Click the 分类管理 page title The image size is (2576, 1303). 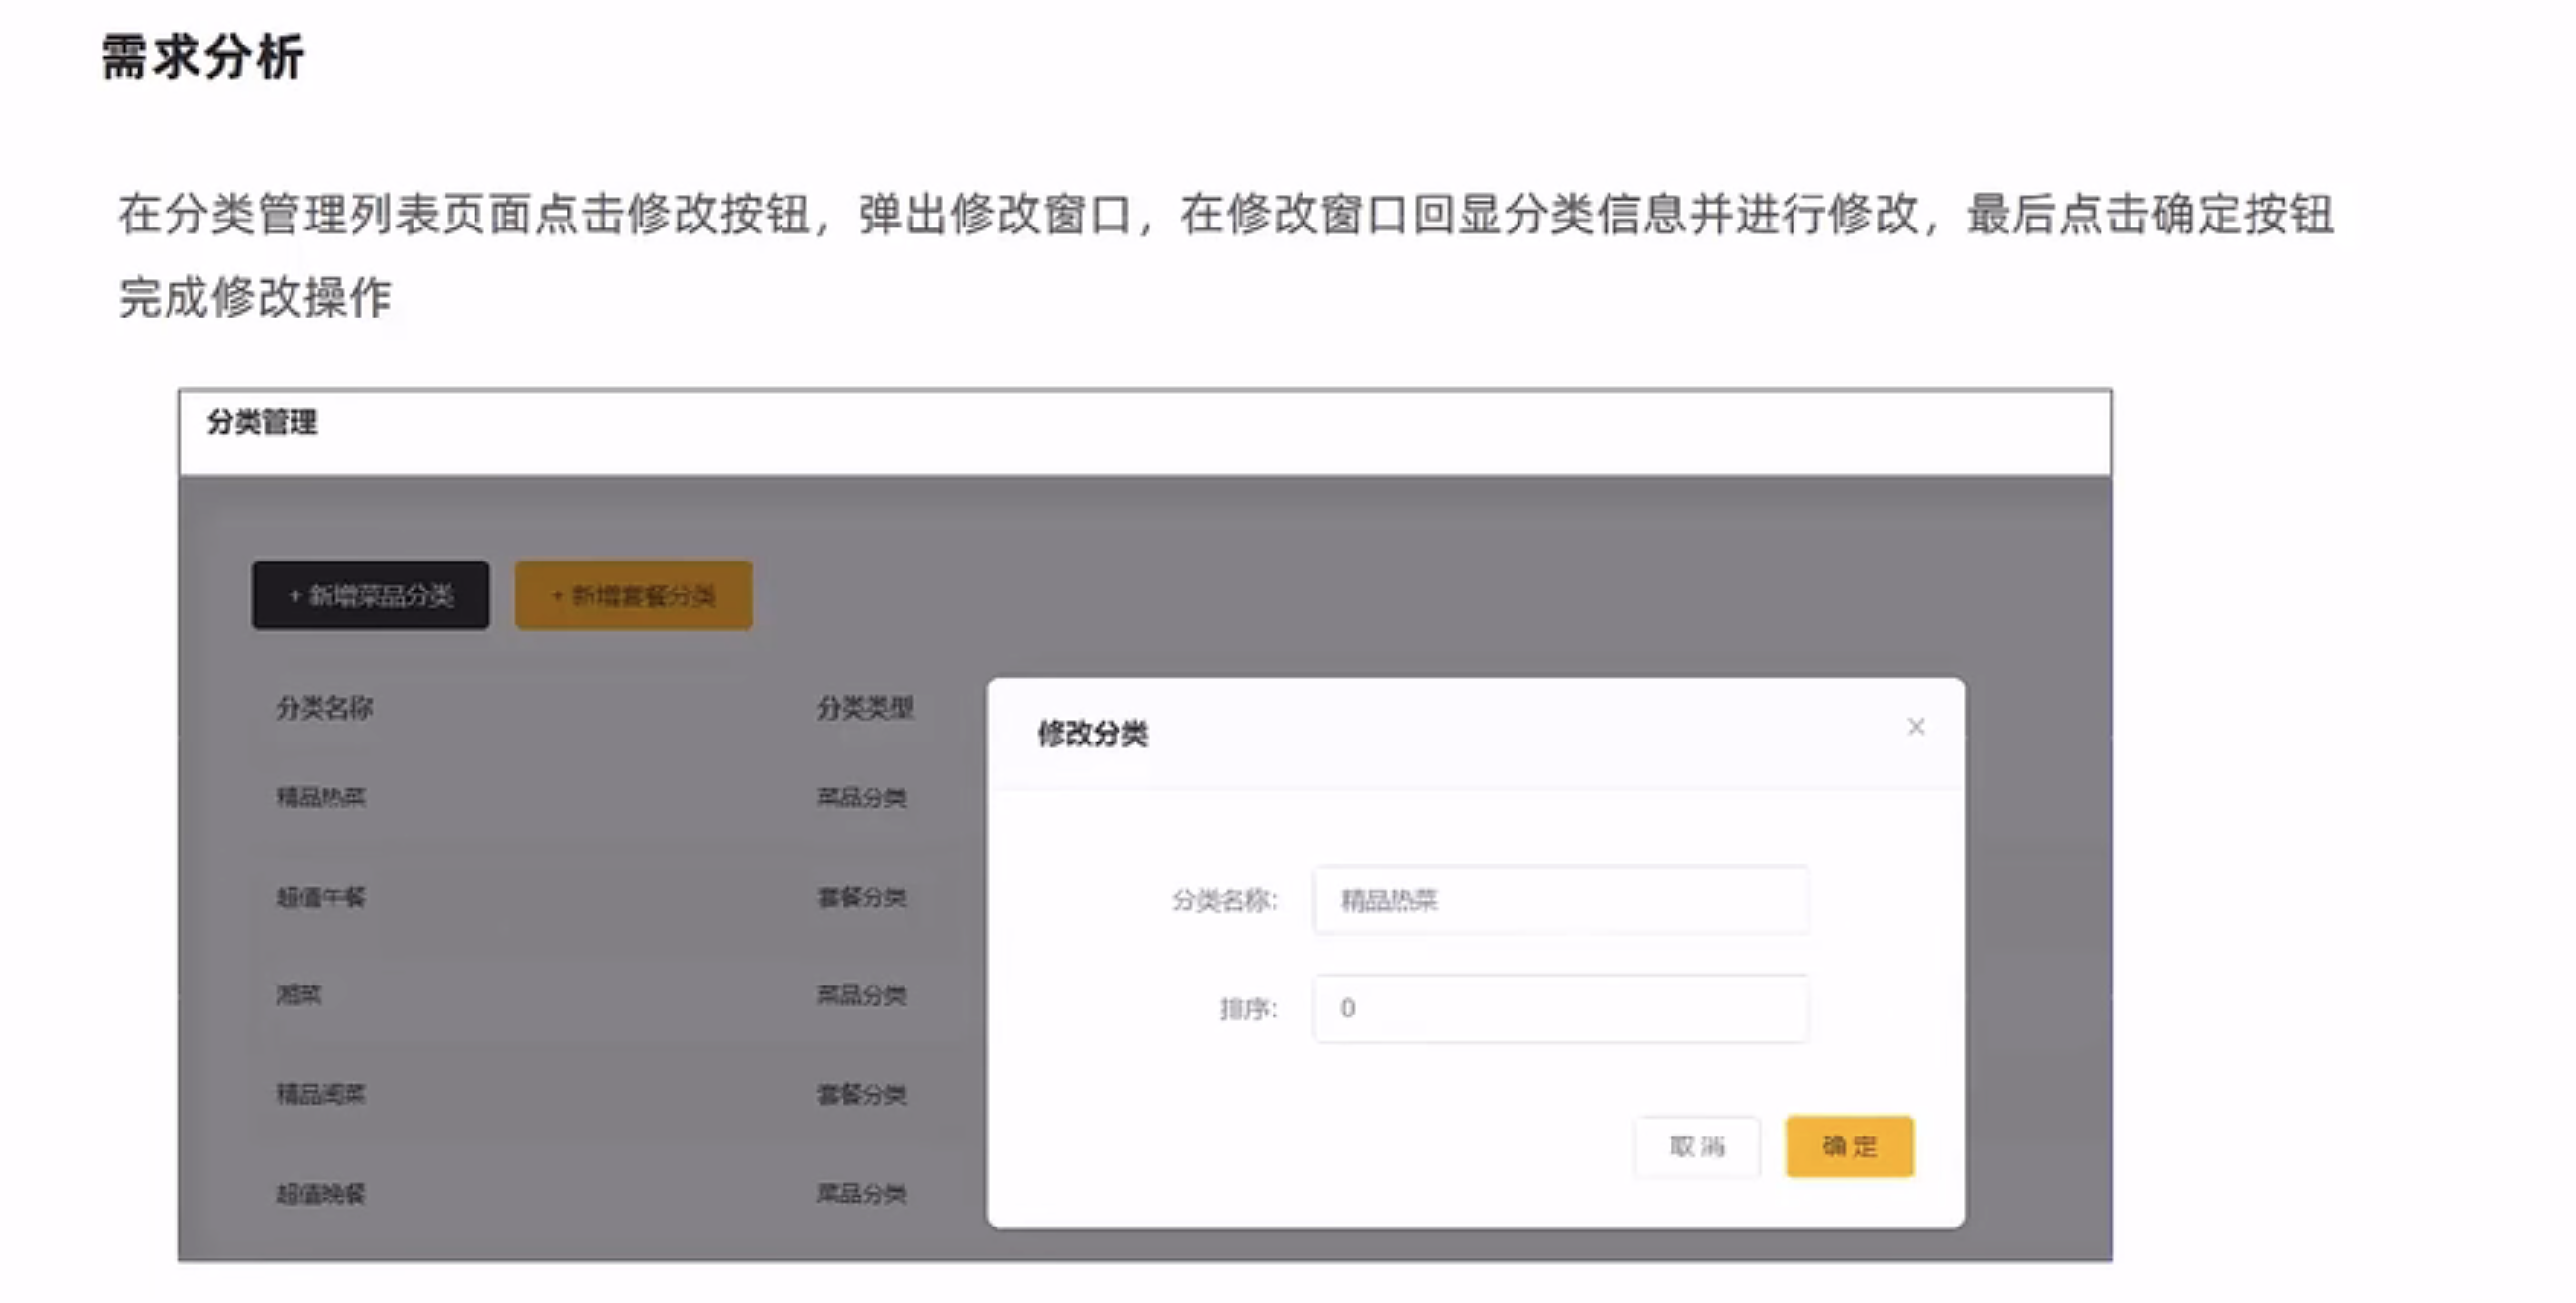click(262, 422)
